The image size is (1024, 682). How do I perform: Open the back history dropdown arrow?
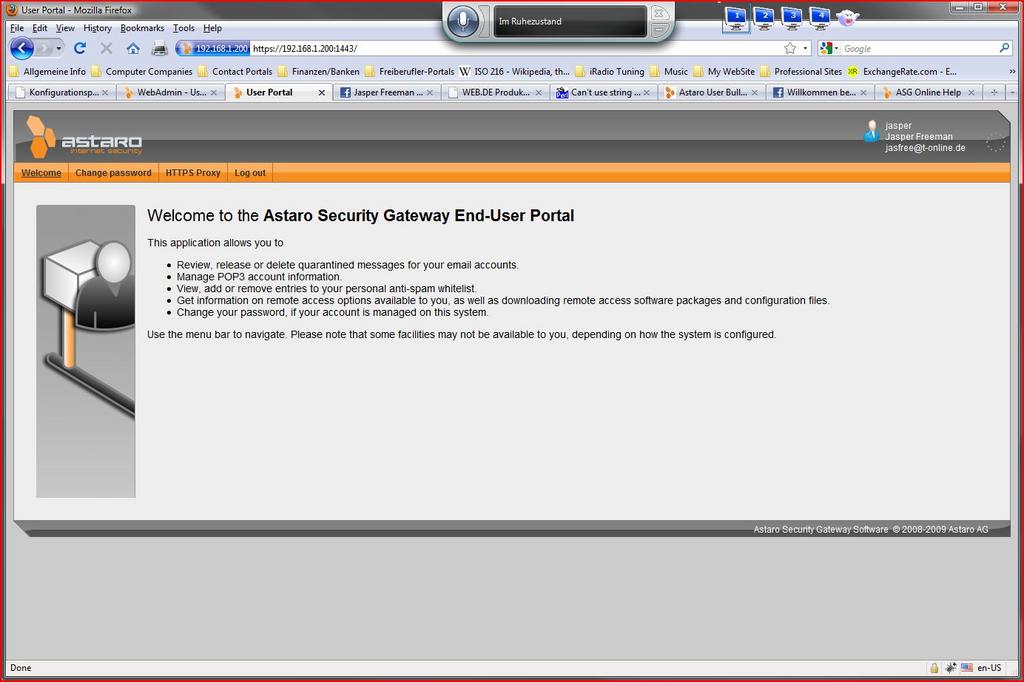[59, 48]
